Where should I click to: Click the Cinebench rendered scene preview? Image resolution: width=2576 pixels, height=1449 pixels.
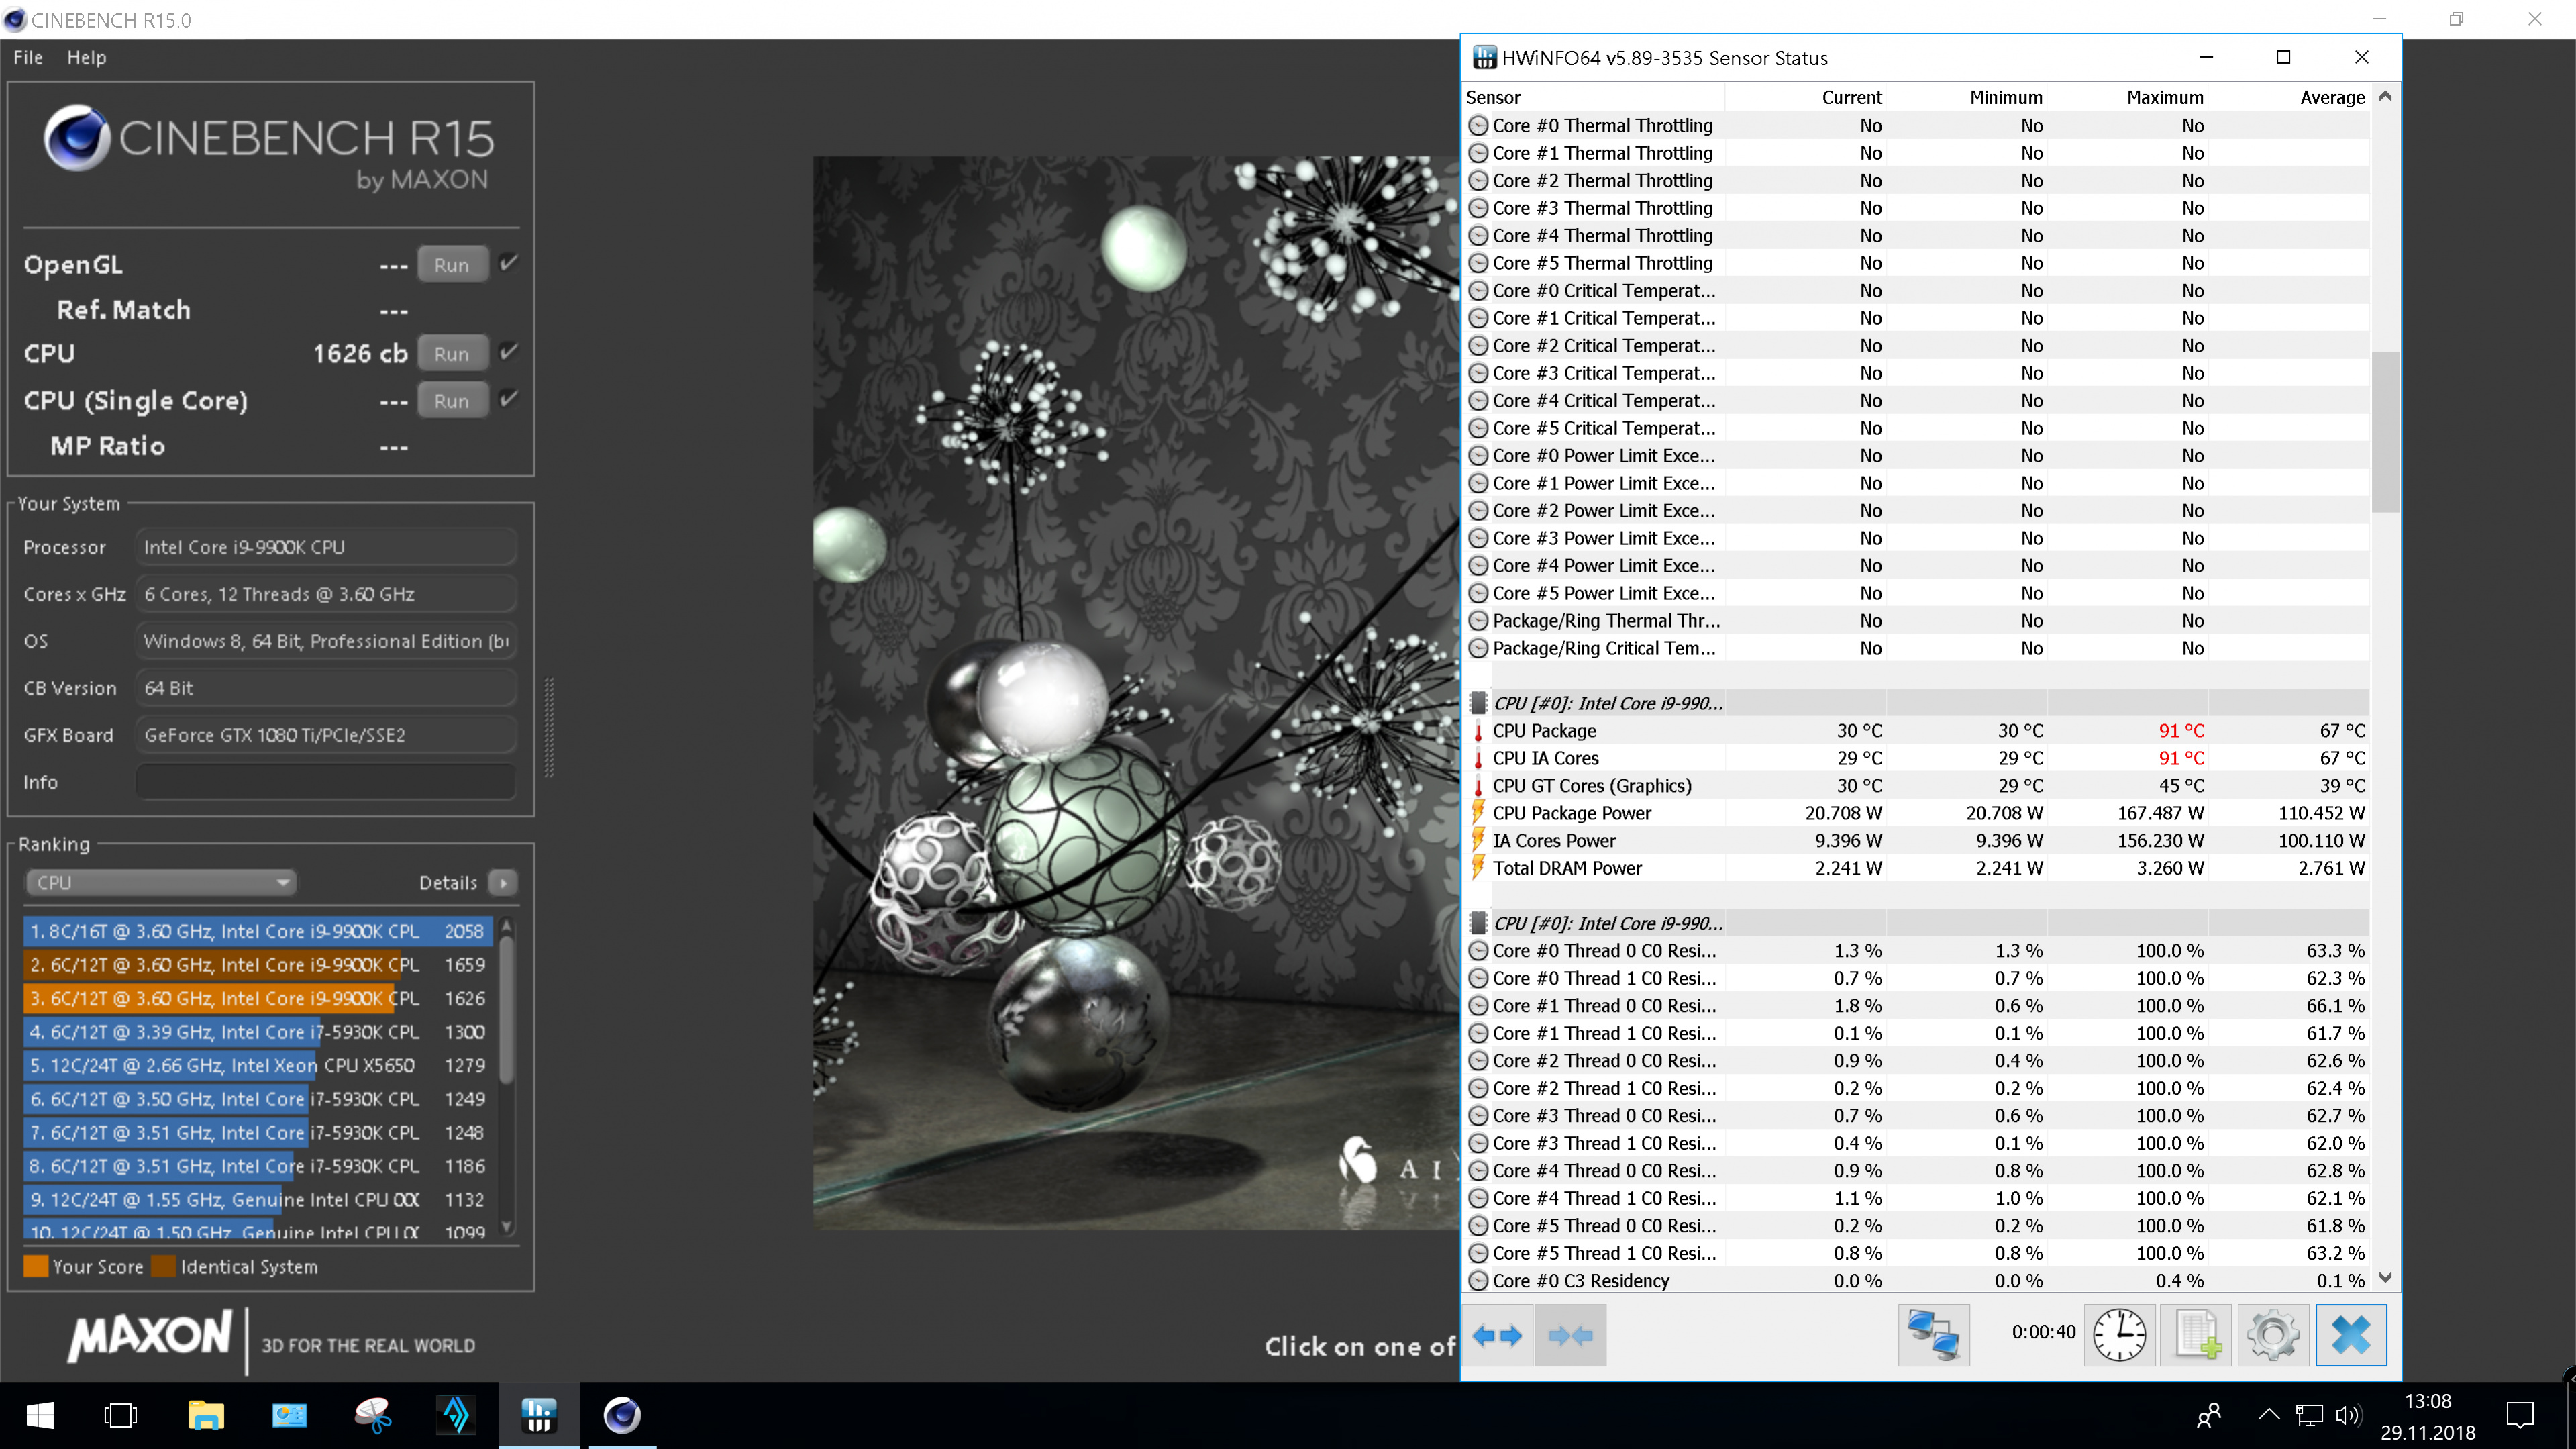(x=1135, y=692)
